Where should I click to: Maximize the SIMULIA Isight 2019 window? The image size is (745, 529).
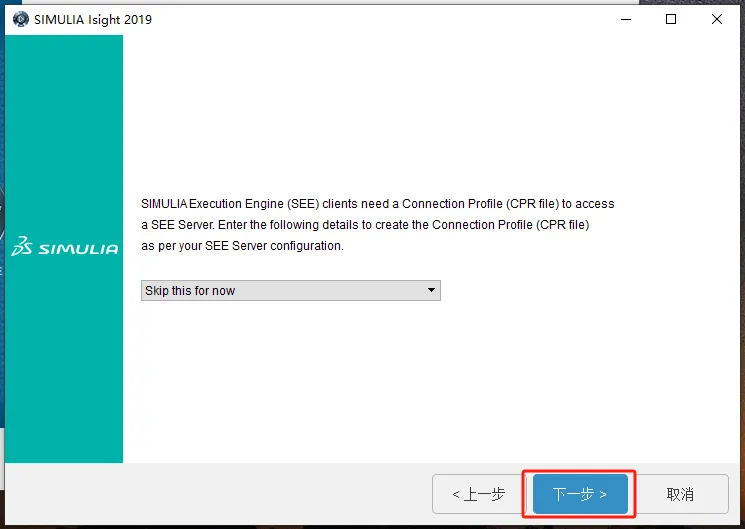click(671, 19)
